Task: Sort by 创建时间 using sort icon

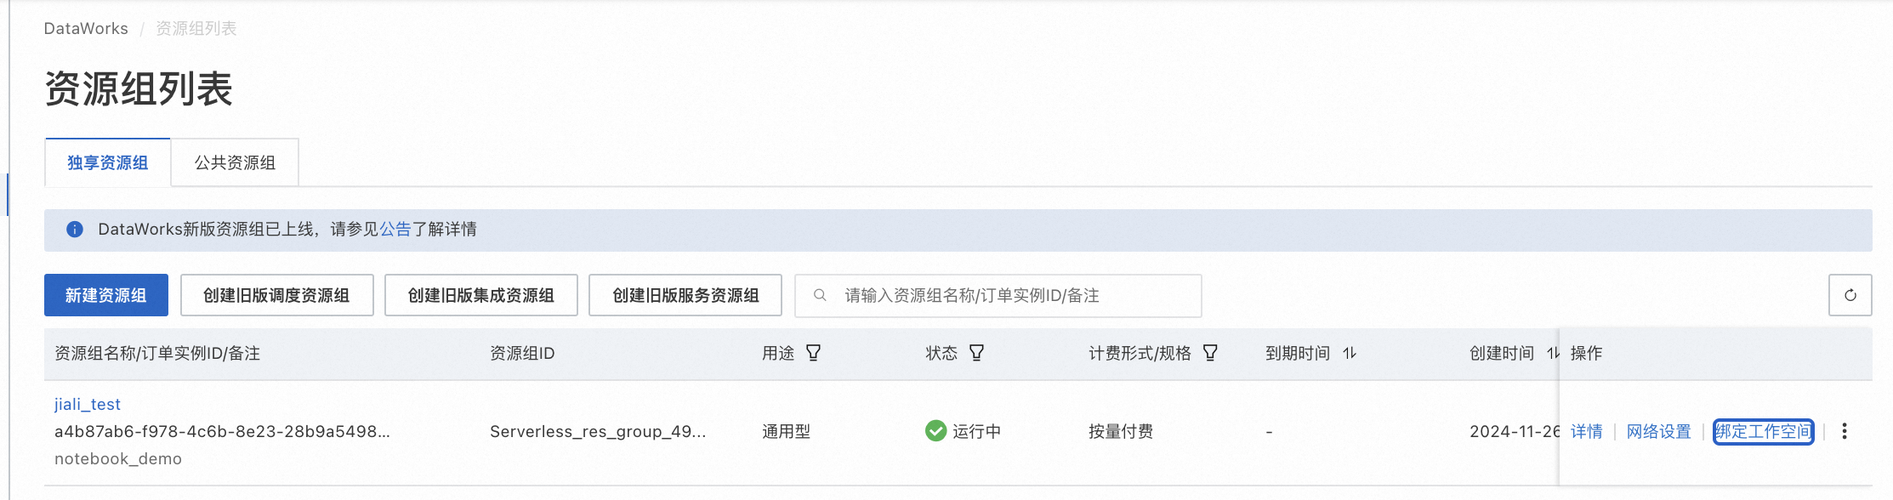Action: point(1551,353)
